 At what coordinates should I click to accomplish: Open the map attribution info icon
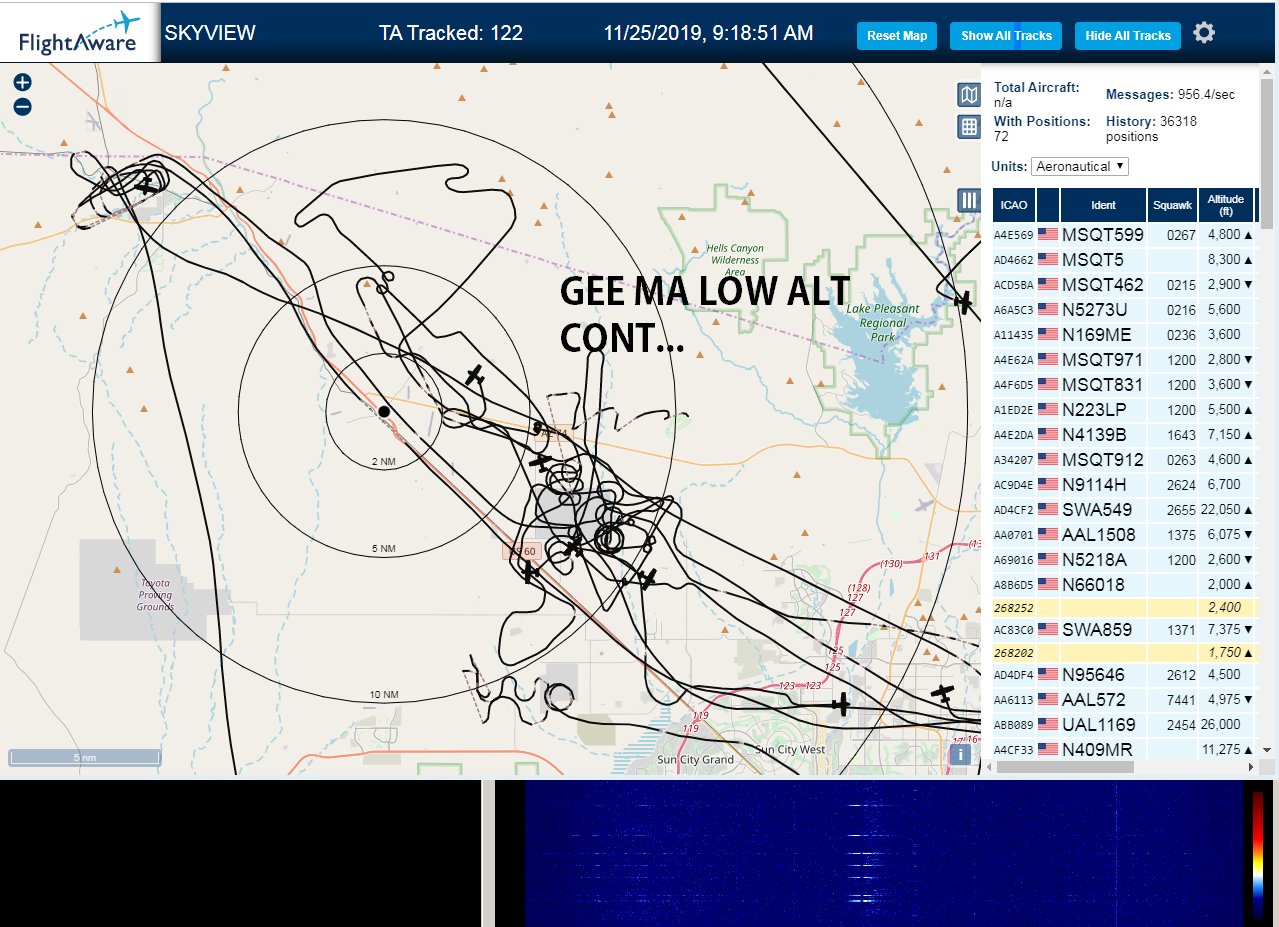960,754
